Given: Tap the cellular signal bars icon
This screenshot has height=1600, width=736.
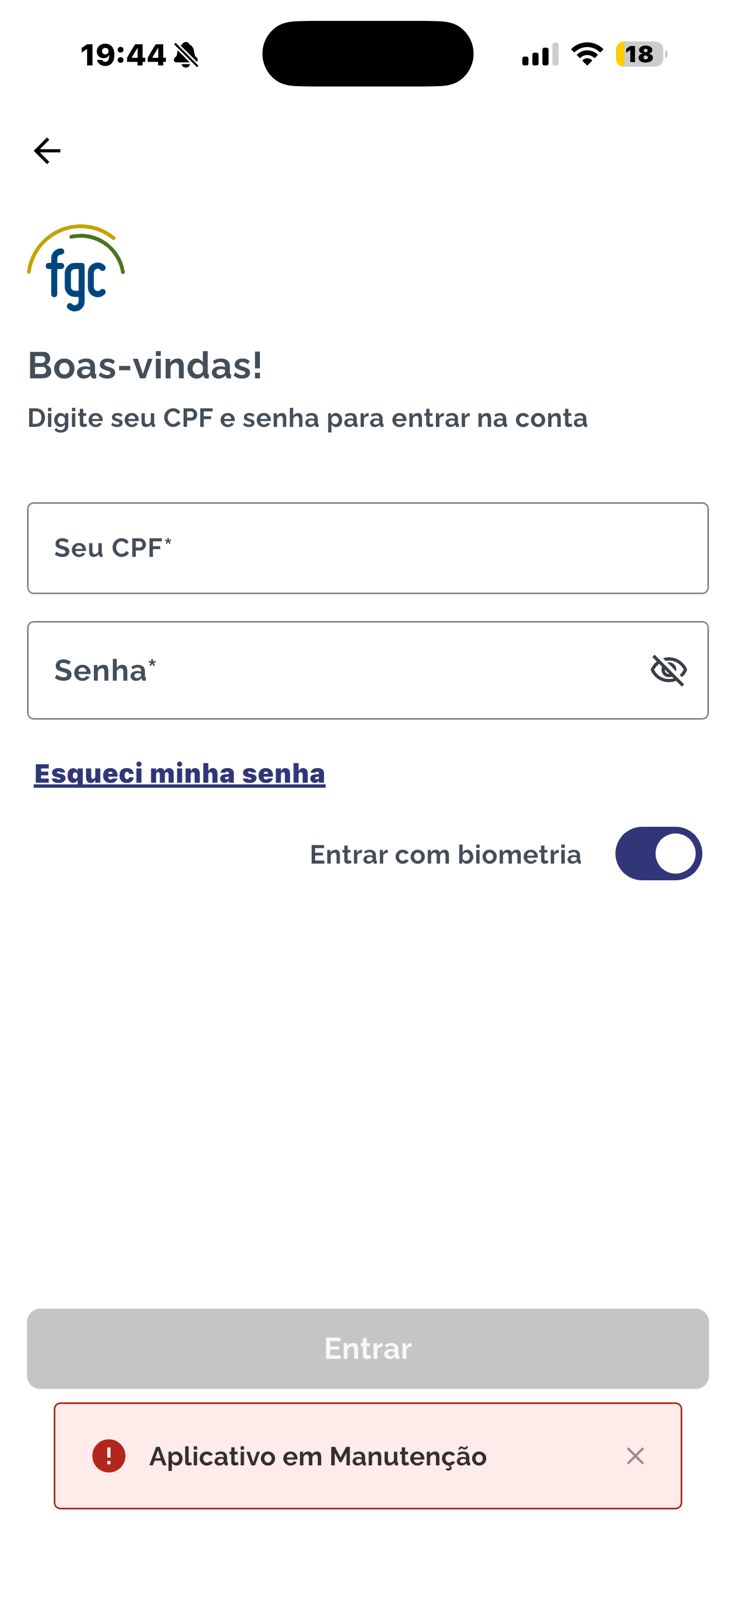Looking at the screenshot, I should 540,55.
